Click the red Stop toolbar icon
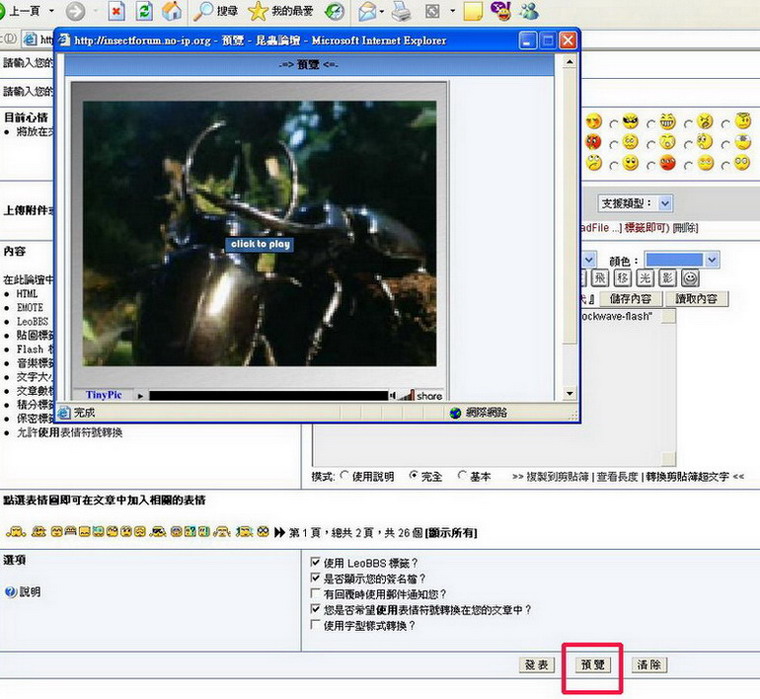Screen dimensions: 760x699 tap(117, 12)
